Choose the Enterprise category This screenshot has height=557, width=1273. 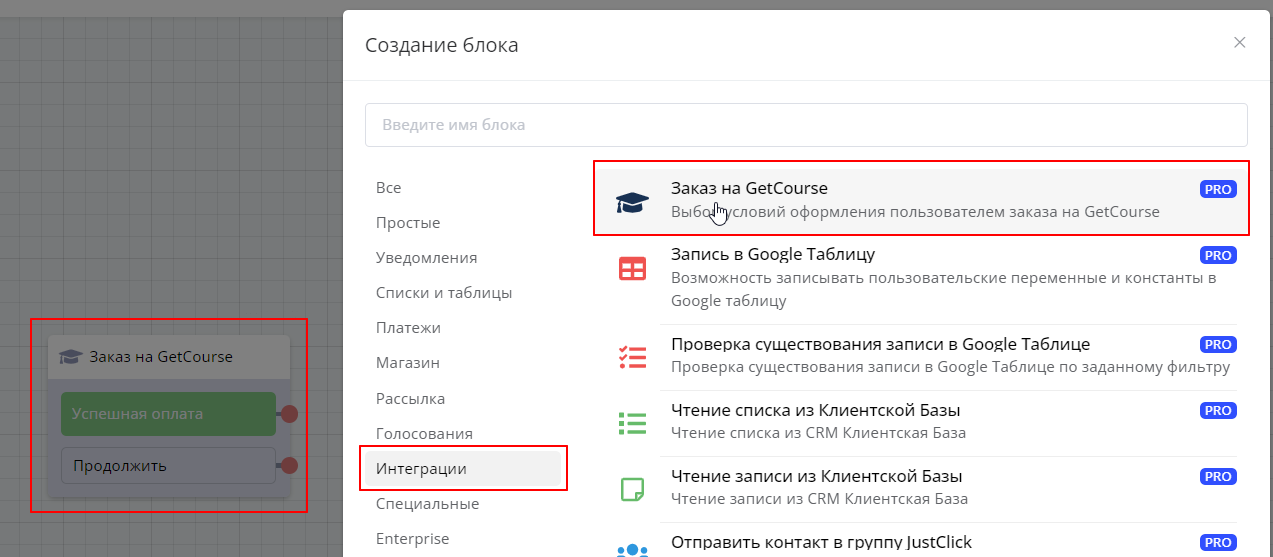(412, 539)
